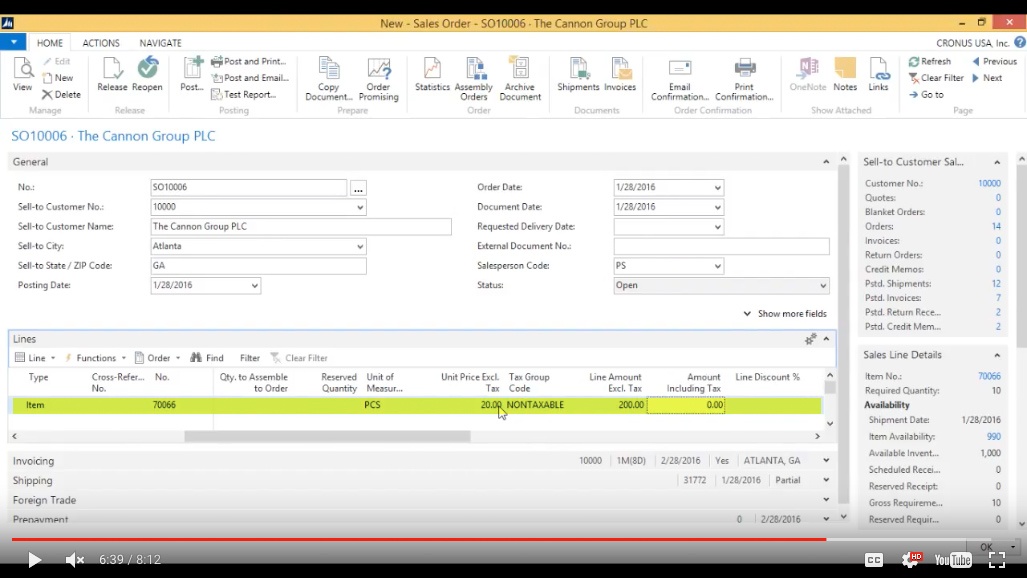The width and height of the screenshot is (1027, 578).
Task: Toggle closed captions
Action: click(x=874, y=560)
